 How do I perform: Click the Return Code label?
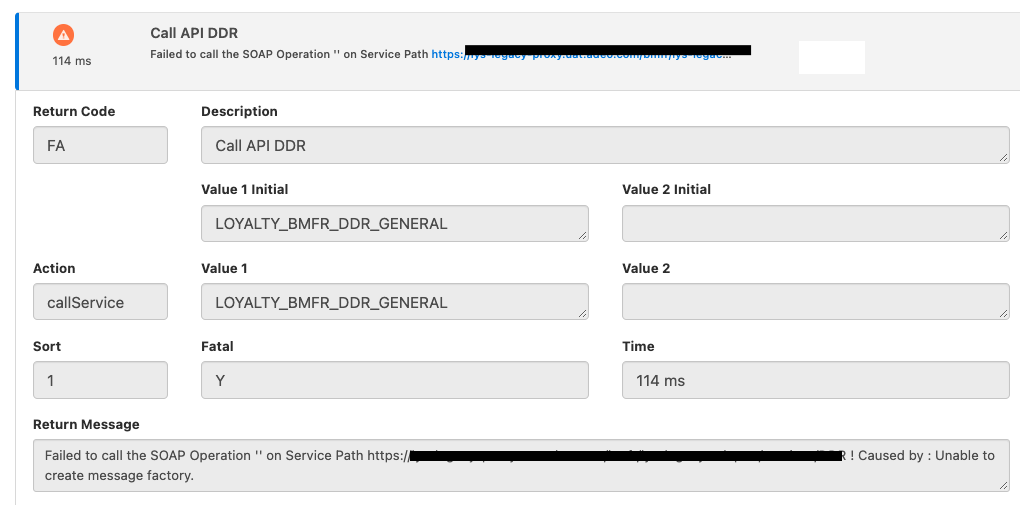(74, 111)
